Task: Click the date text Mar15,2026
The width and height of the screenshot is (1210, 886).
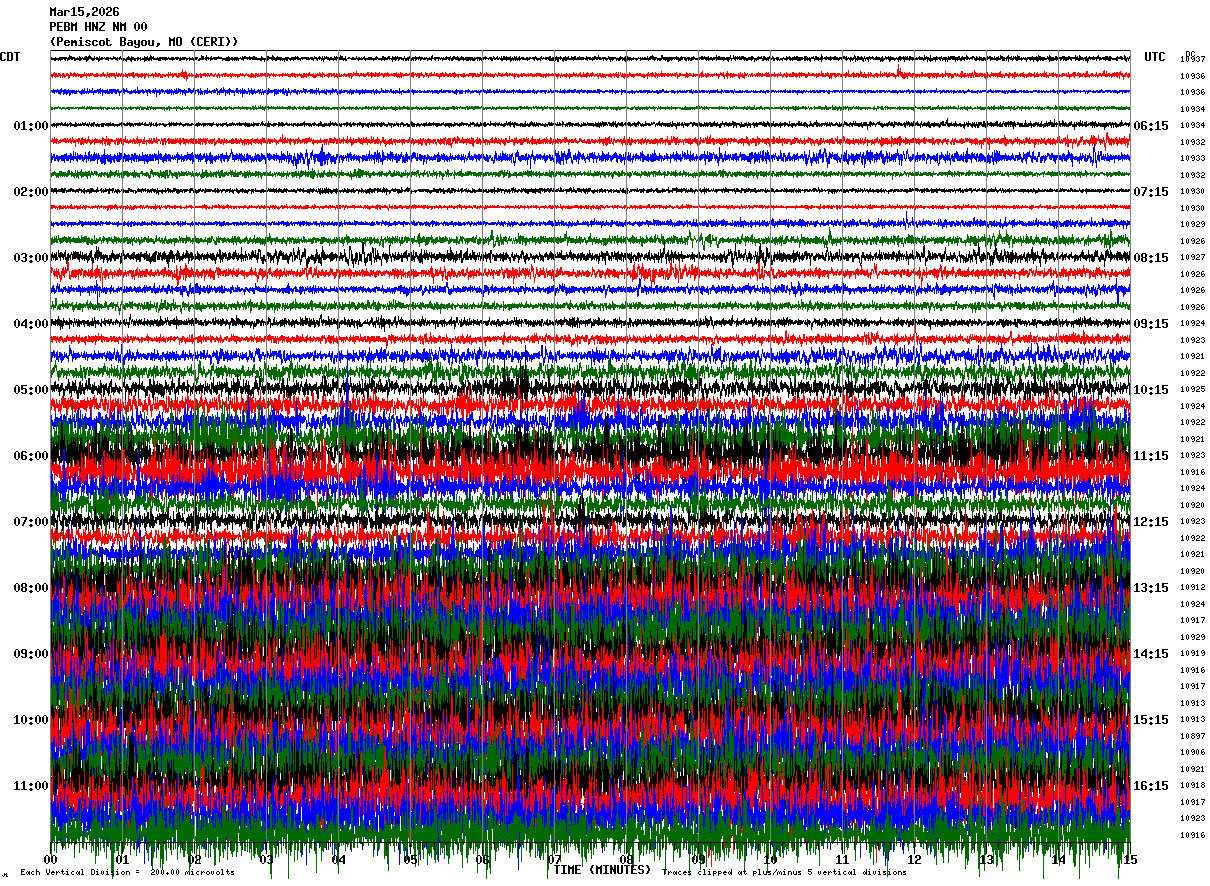Action: pos(83,12)
